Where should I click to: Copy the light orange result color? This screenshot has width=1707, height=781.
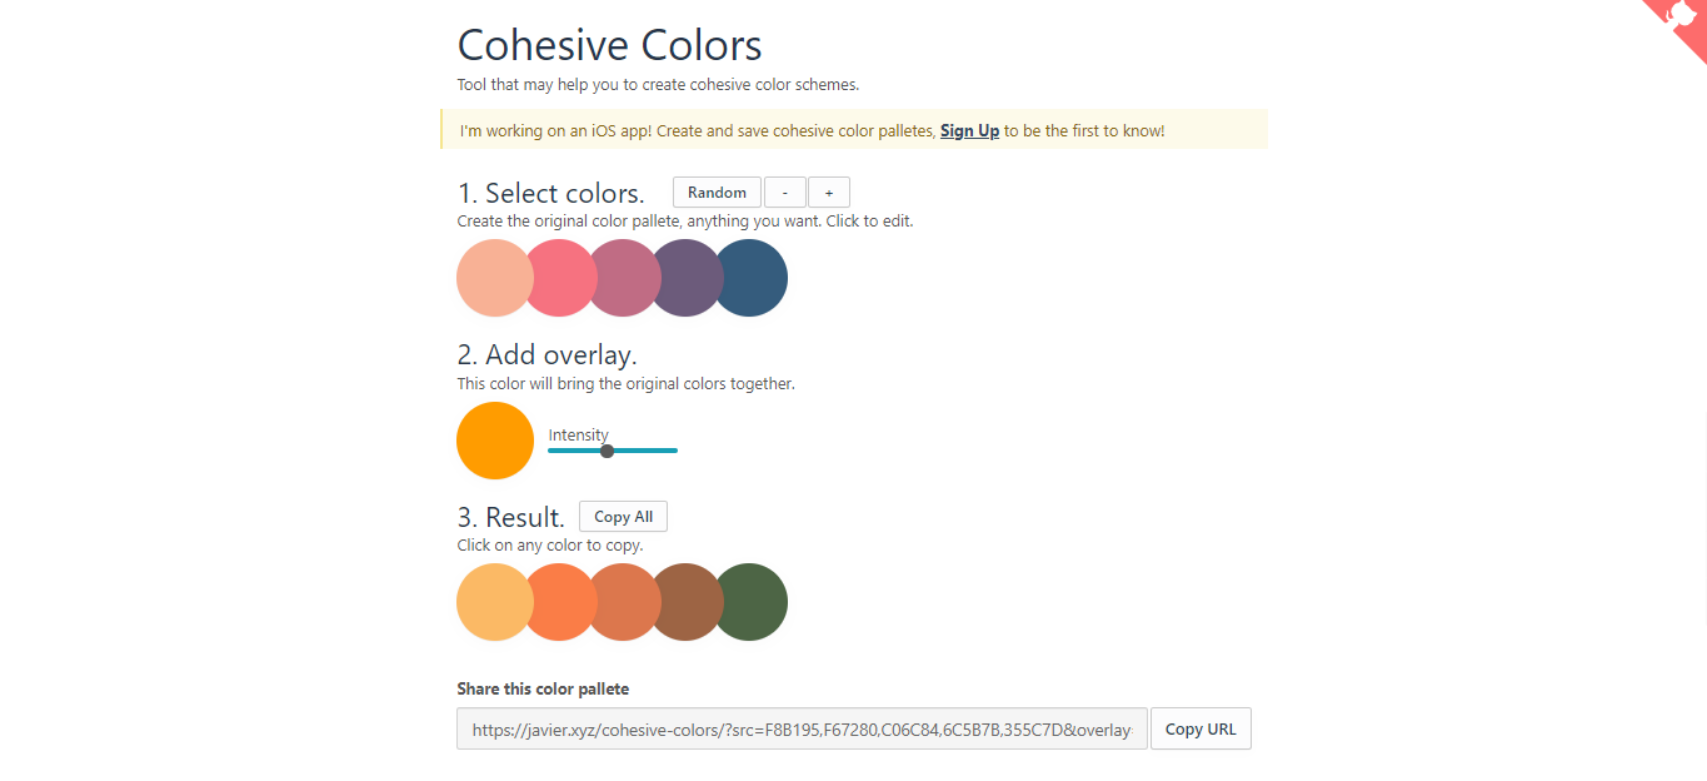click(x=489, y=602)
